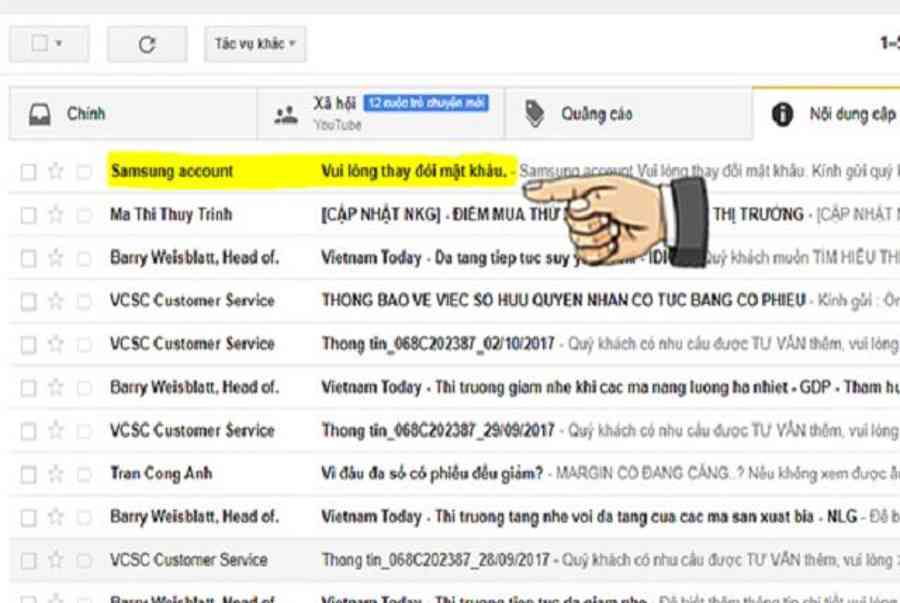
Task: Star the Samsung account email
Action: click(56, 171)
